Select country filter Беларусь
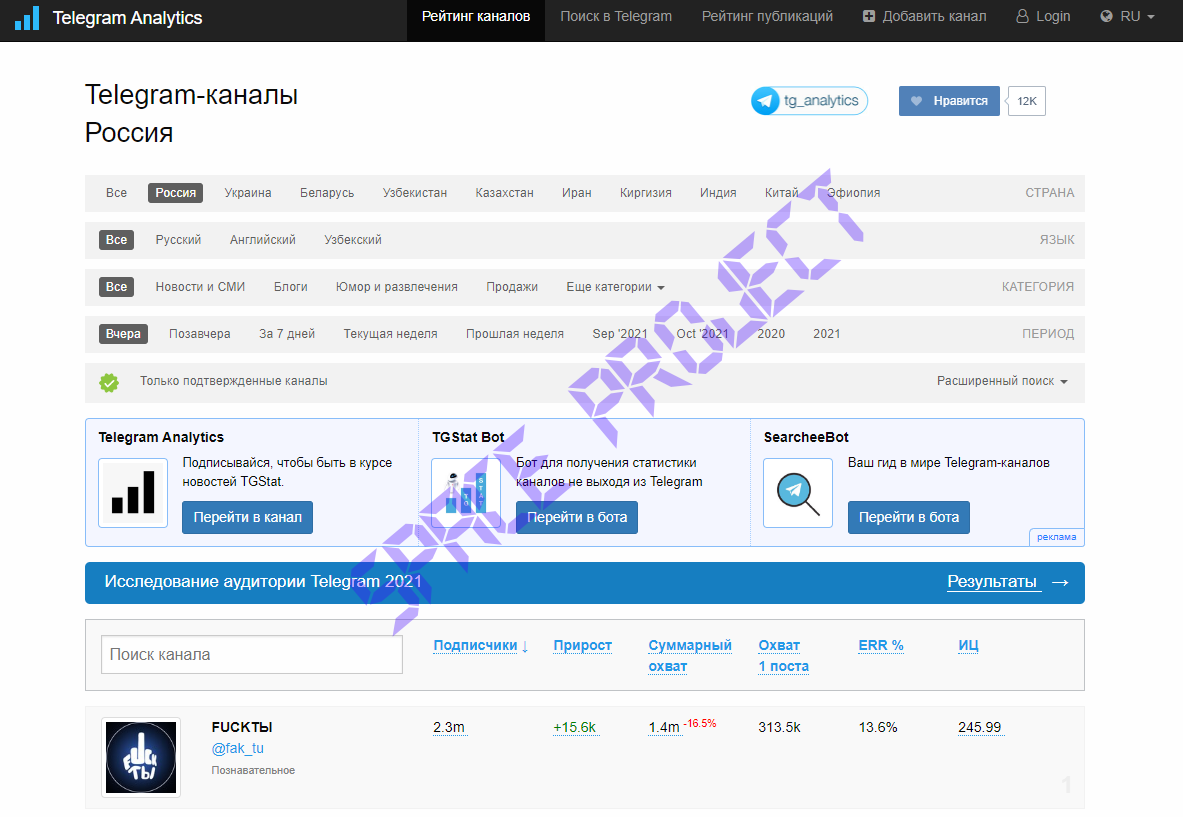Viewport: 1183px width, 817px height. (327, 193)
